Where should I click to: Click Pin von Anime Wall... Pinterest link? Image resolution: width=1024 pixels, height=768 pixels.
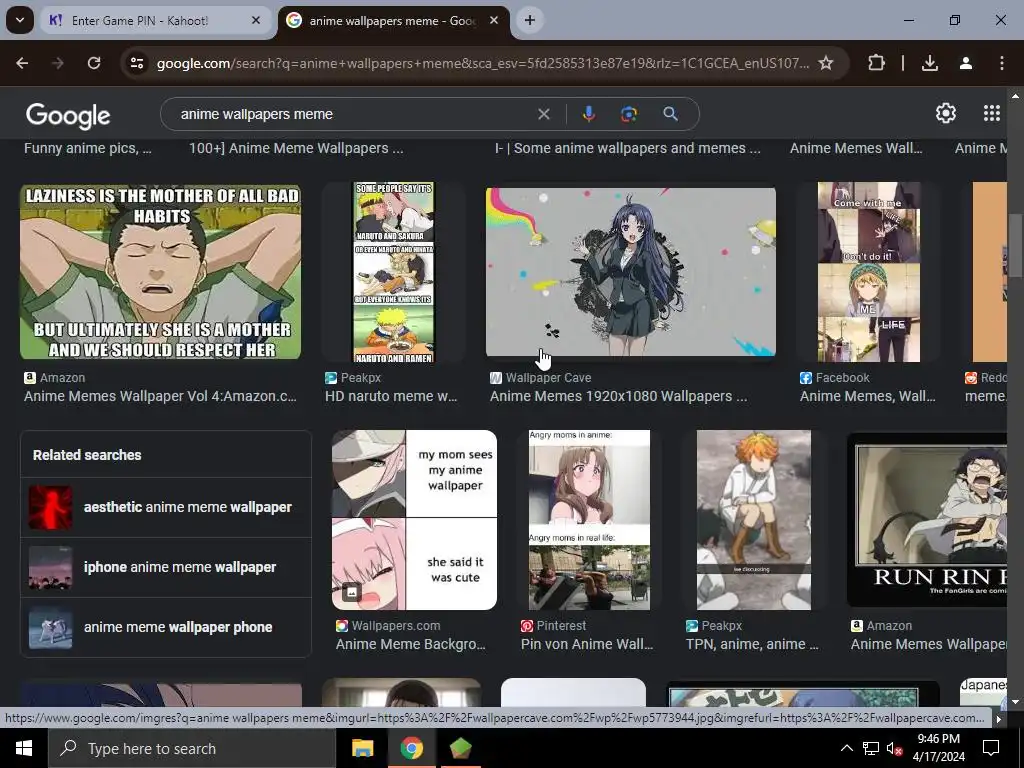coord(587,645)
